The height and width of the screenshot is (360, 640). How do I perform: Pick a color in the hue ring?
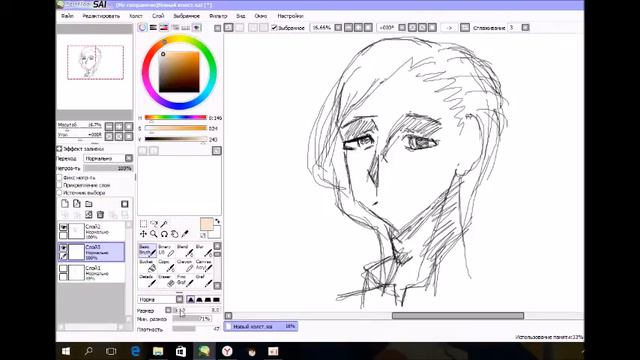coord(179,73)
